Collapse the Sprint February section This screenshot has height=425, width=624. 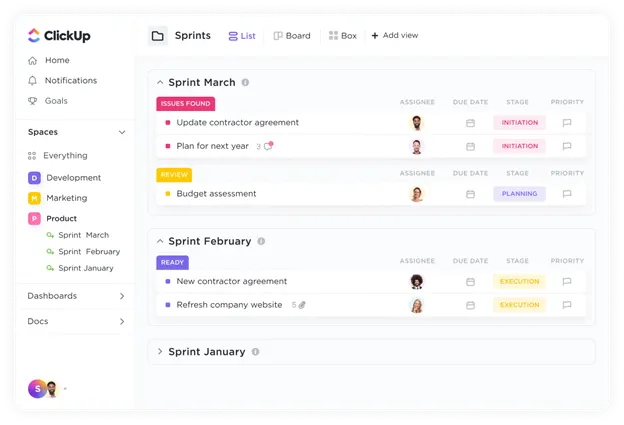(160, 241)
